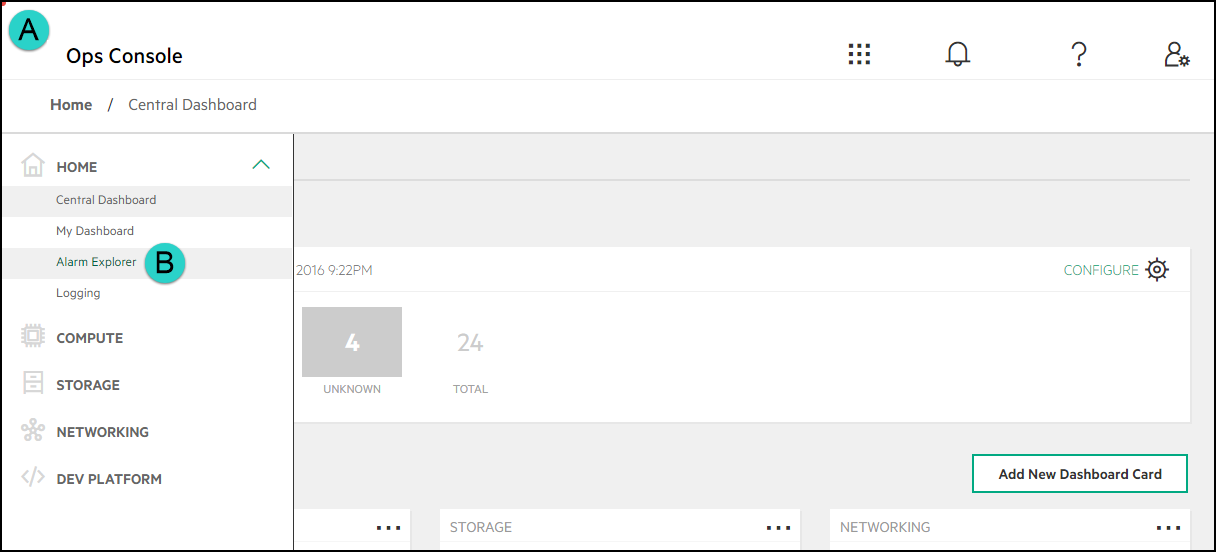Screen dimensions: 1216x552
Task: Click the Compute chip icon in sidebar
Action: [x=33, y=338]
